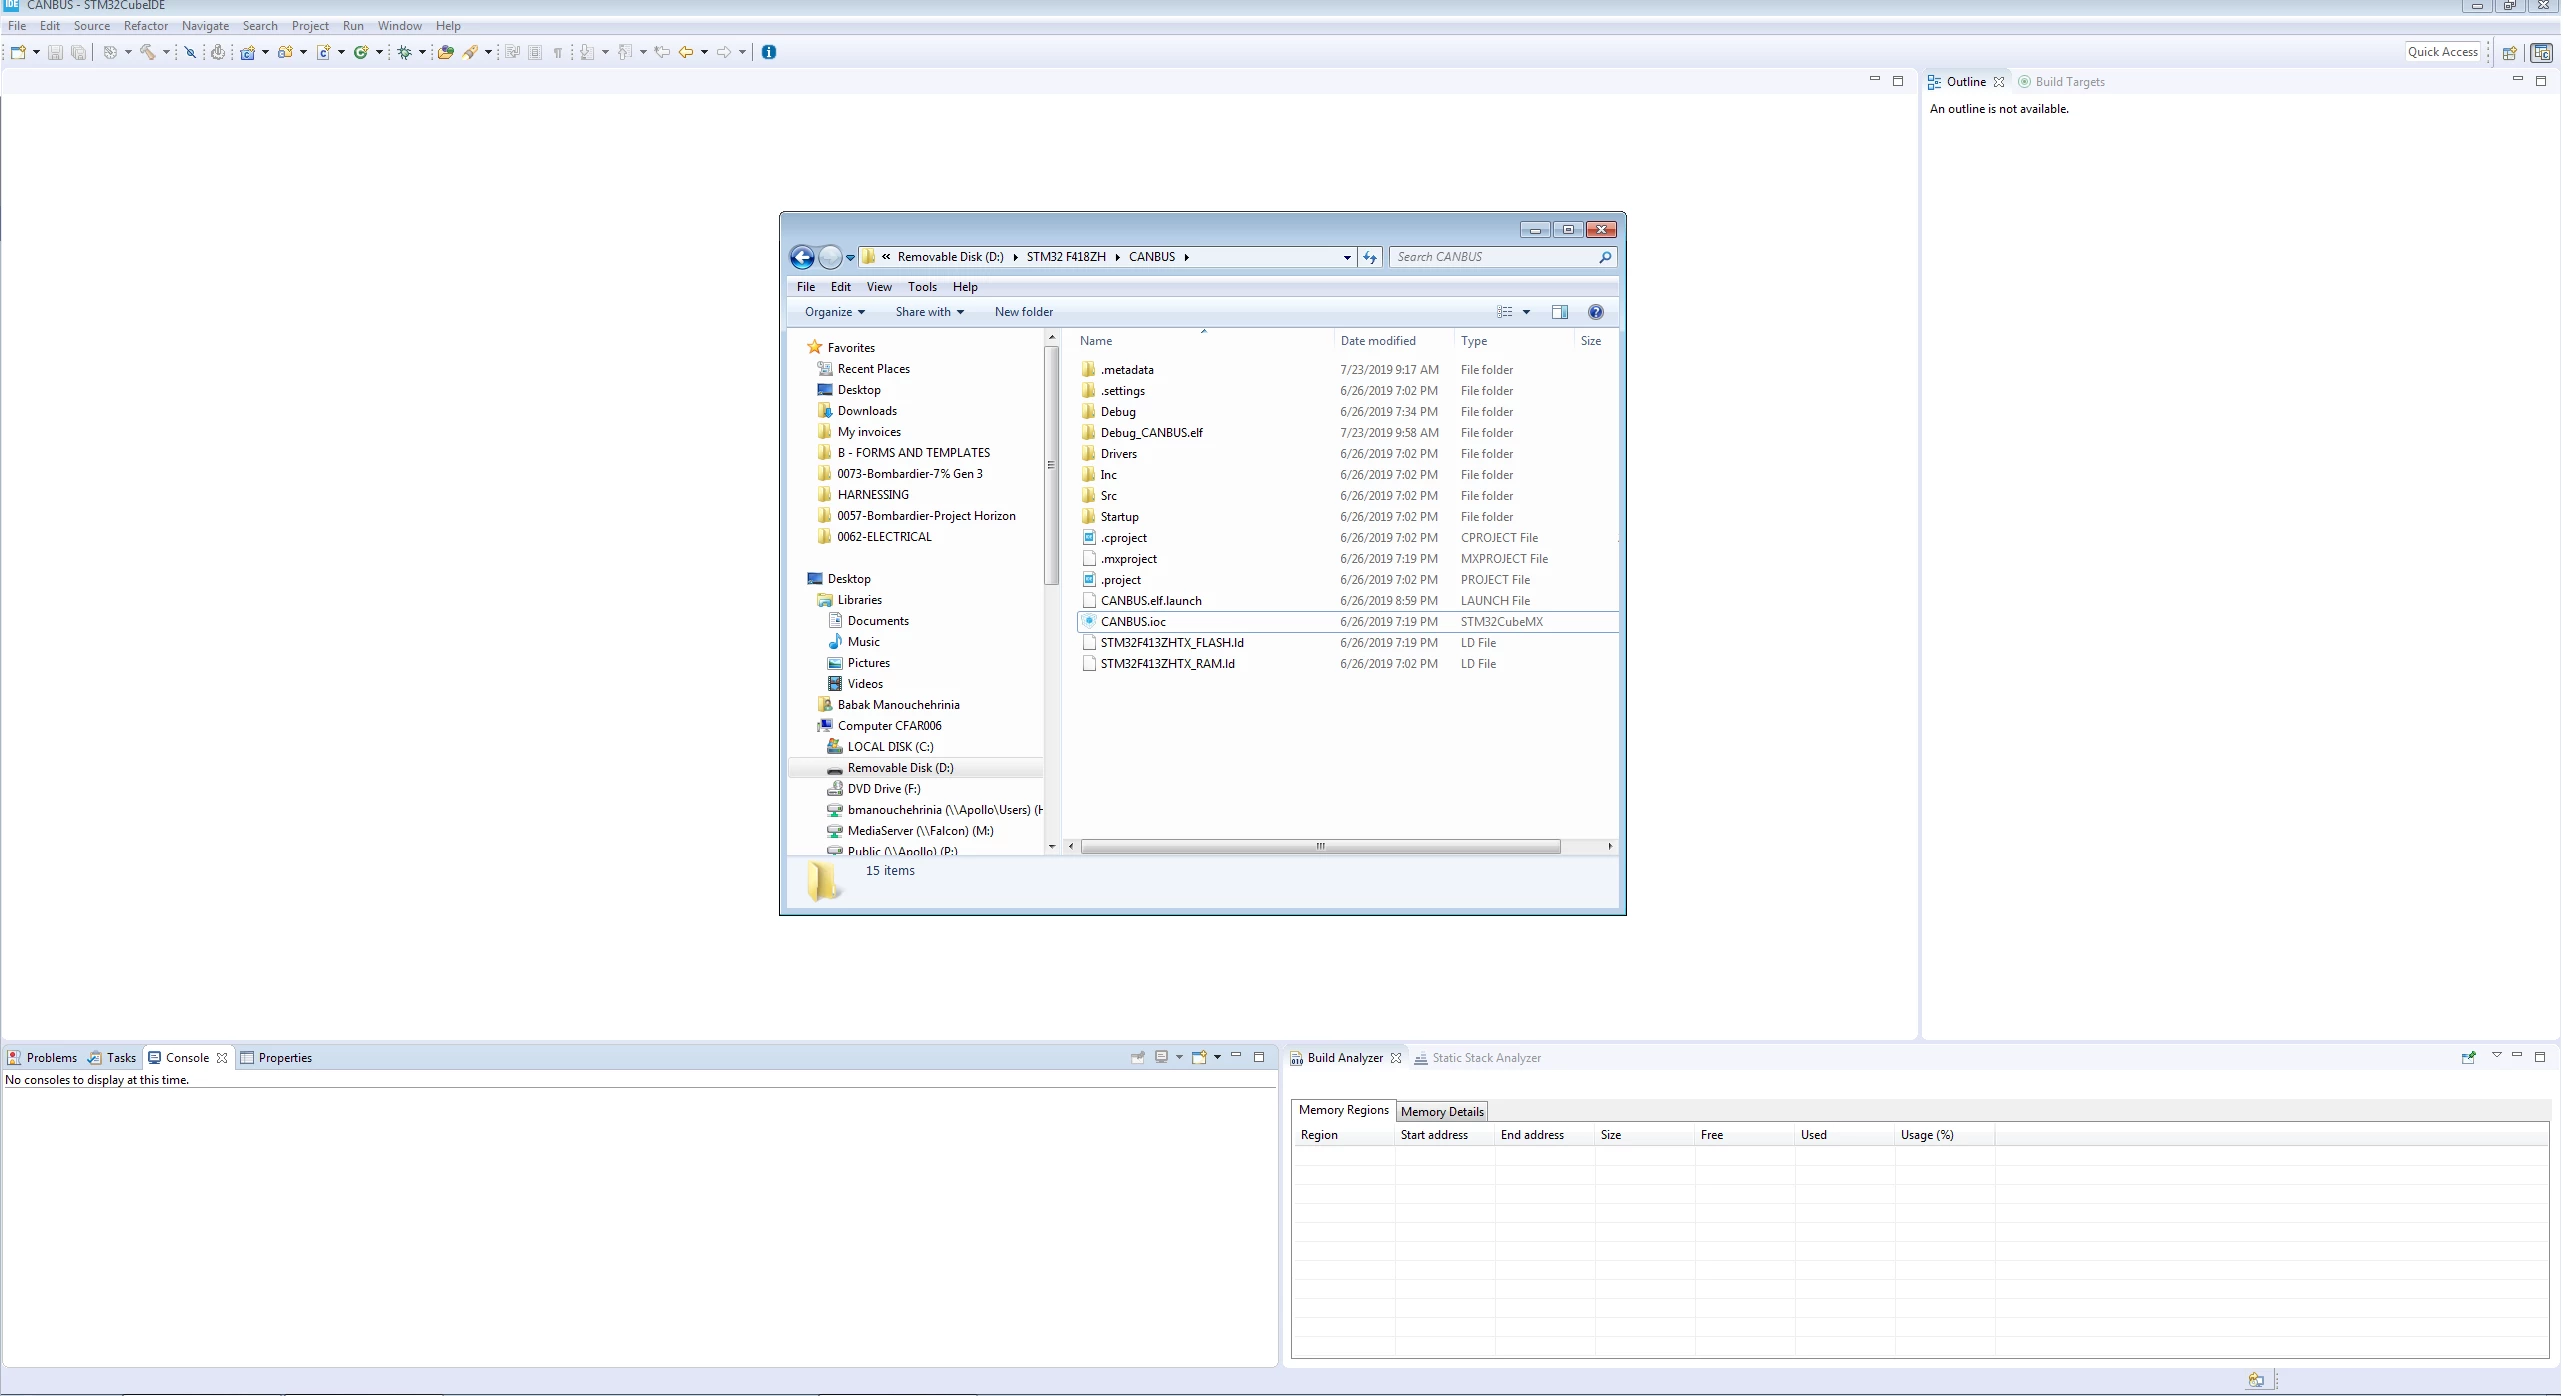Screen dimensions: 2563x1396
Task: Click the Open Element toolbar icon
Action: (446, 52)
